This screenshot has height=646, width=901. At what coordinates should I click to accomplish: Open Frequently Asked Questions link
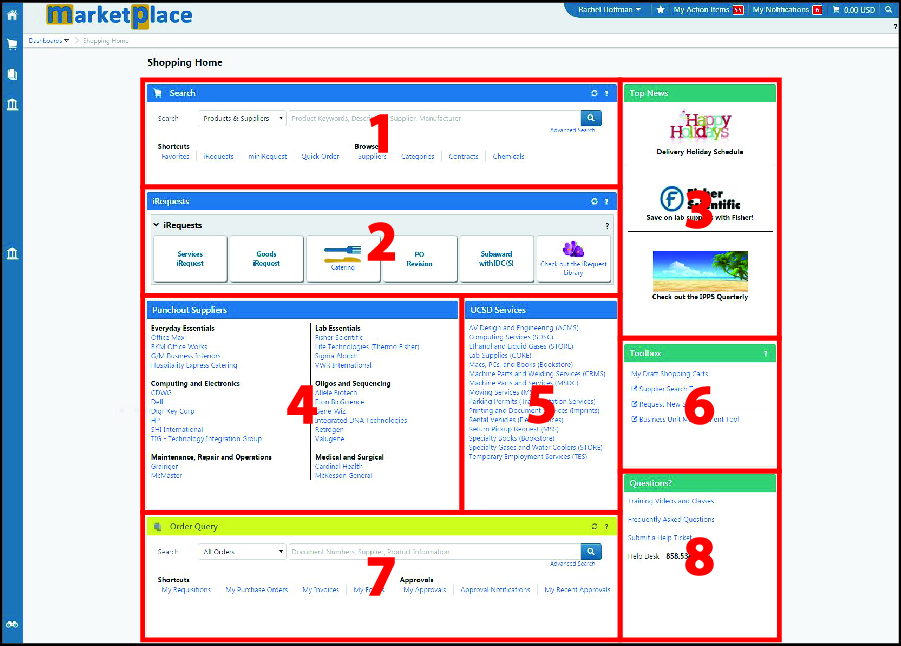(x=671, y=519)
